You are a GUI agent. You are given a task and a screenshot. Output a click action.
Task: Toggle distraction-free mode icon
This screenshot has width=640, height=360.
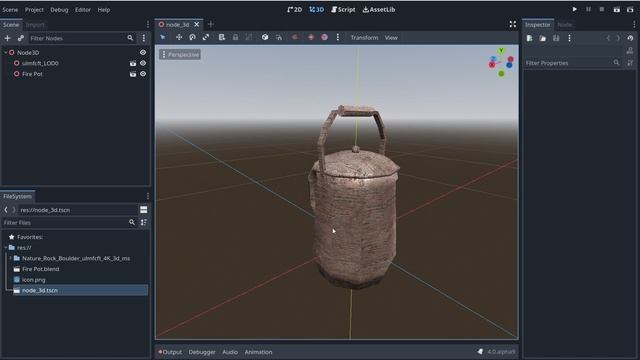tap(513, 24)
